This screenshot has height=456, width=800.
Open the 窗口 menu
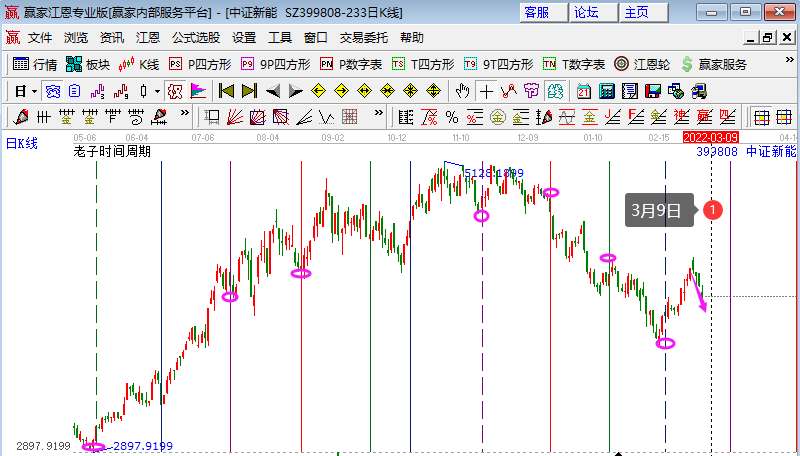click(316, 38)
